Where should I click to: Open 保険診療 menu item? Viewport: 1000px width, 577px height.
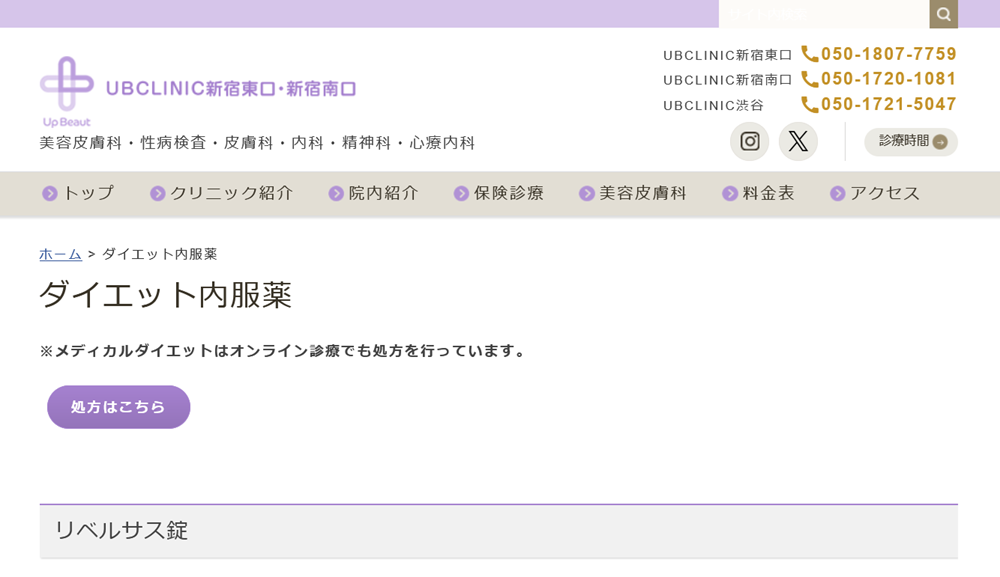click(499, 193)
